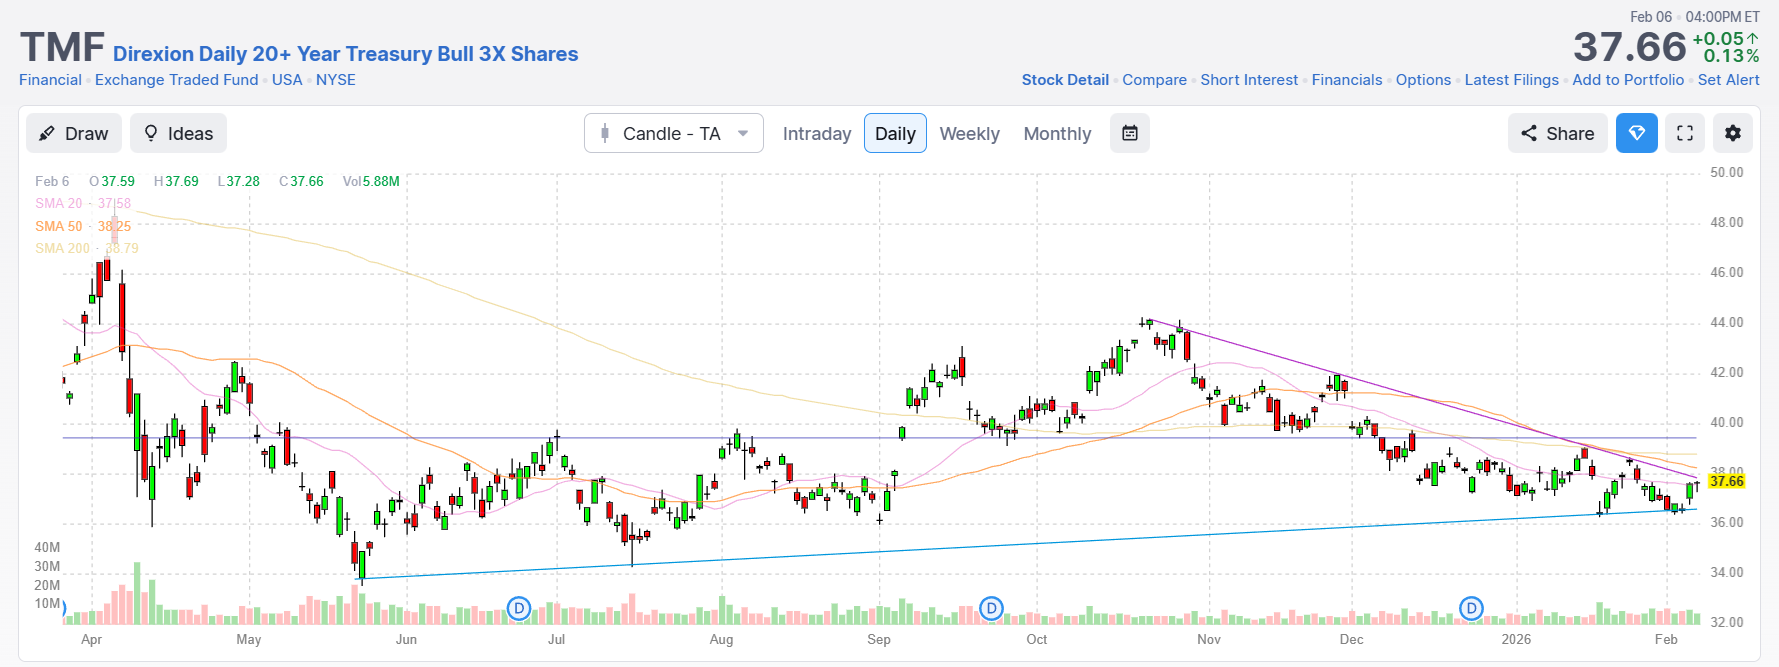
Task: Select the Daily timeframe
Action: (x=895, y=134)
